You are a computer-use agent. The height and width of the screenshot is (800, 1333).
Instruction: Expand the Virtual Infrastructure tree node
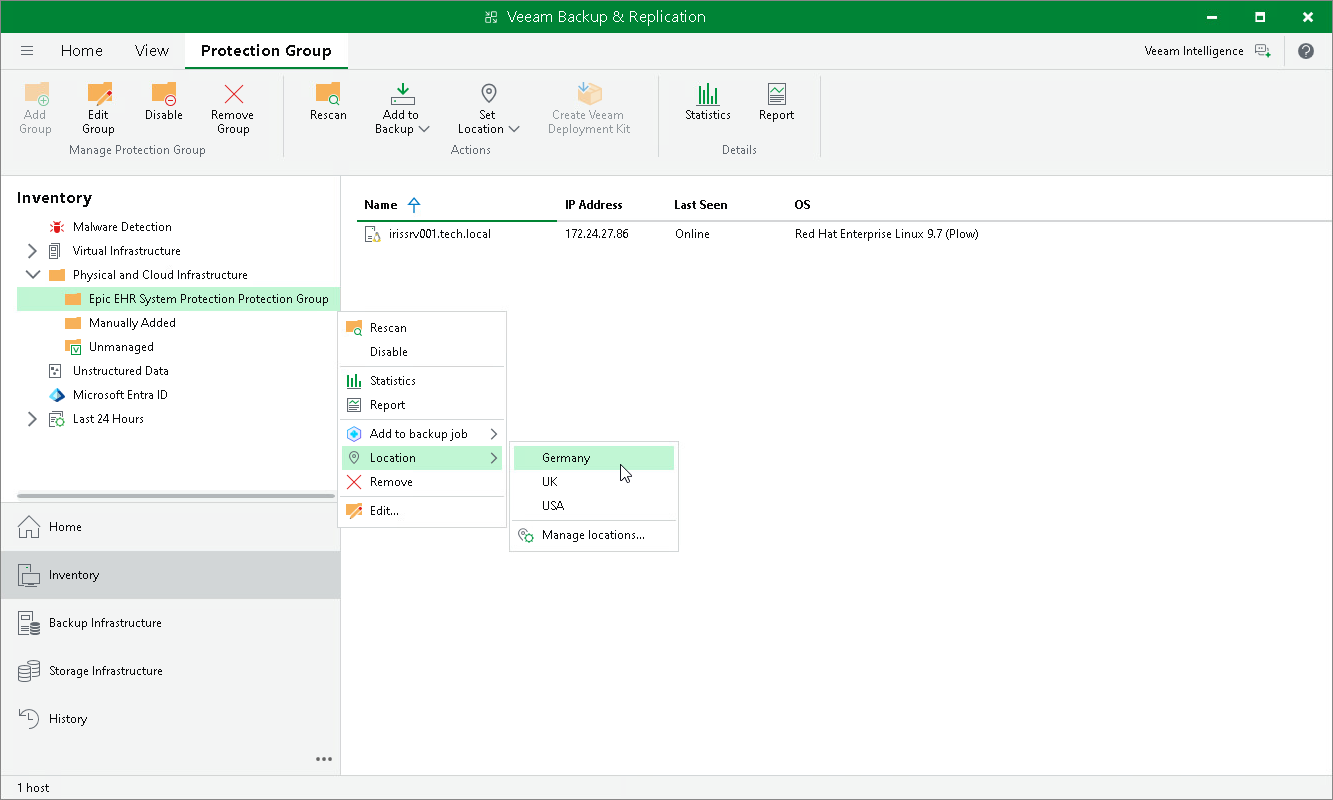[x=32, y=251]
